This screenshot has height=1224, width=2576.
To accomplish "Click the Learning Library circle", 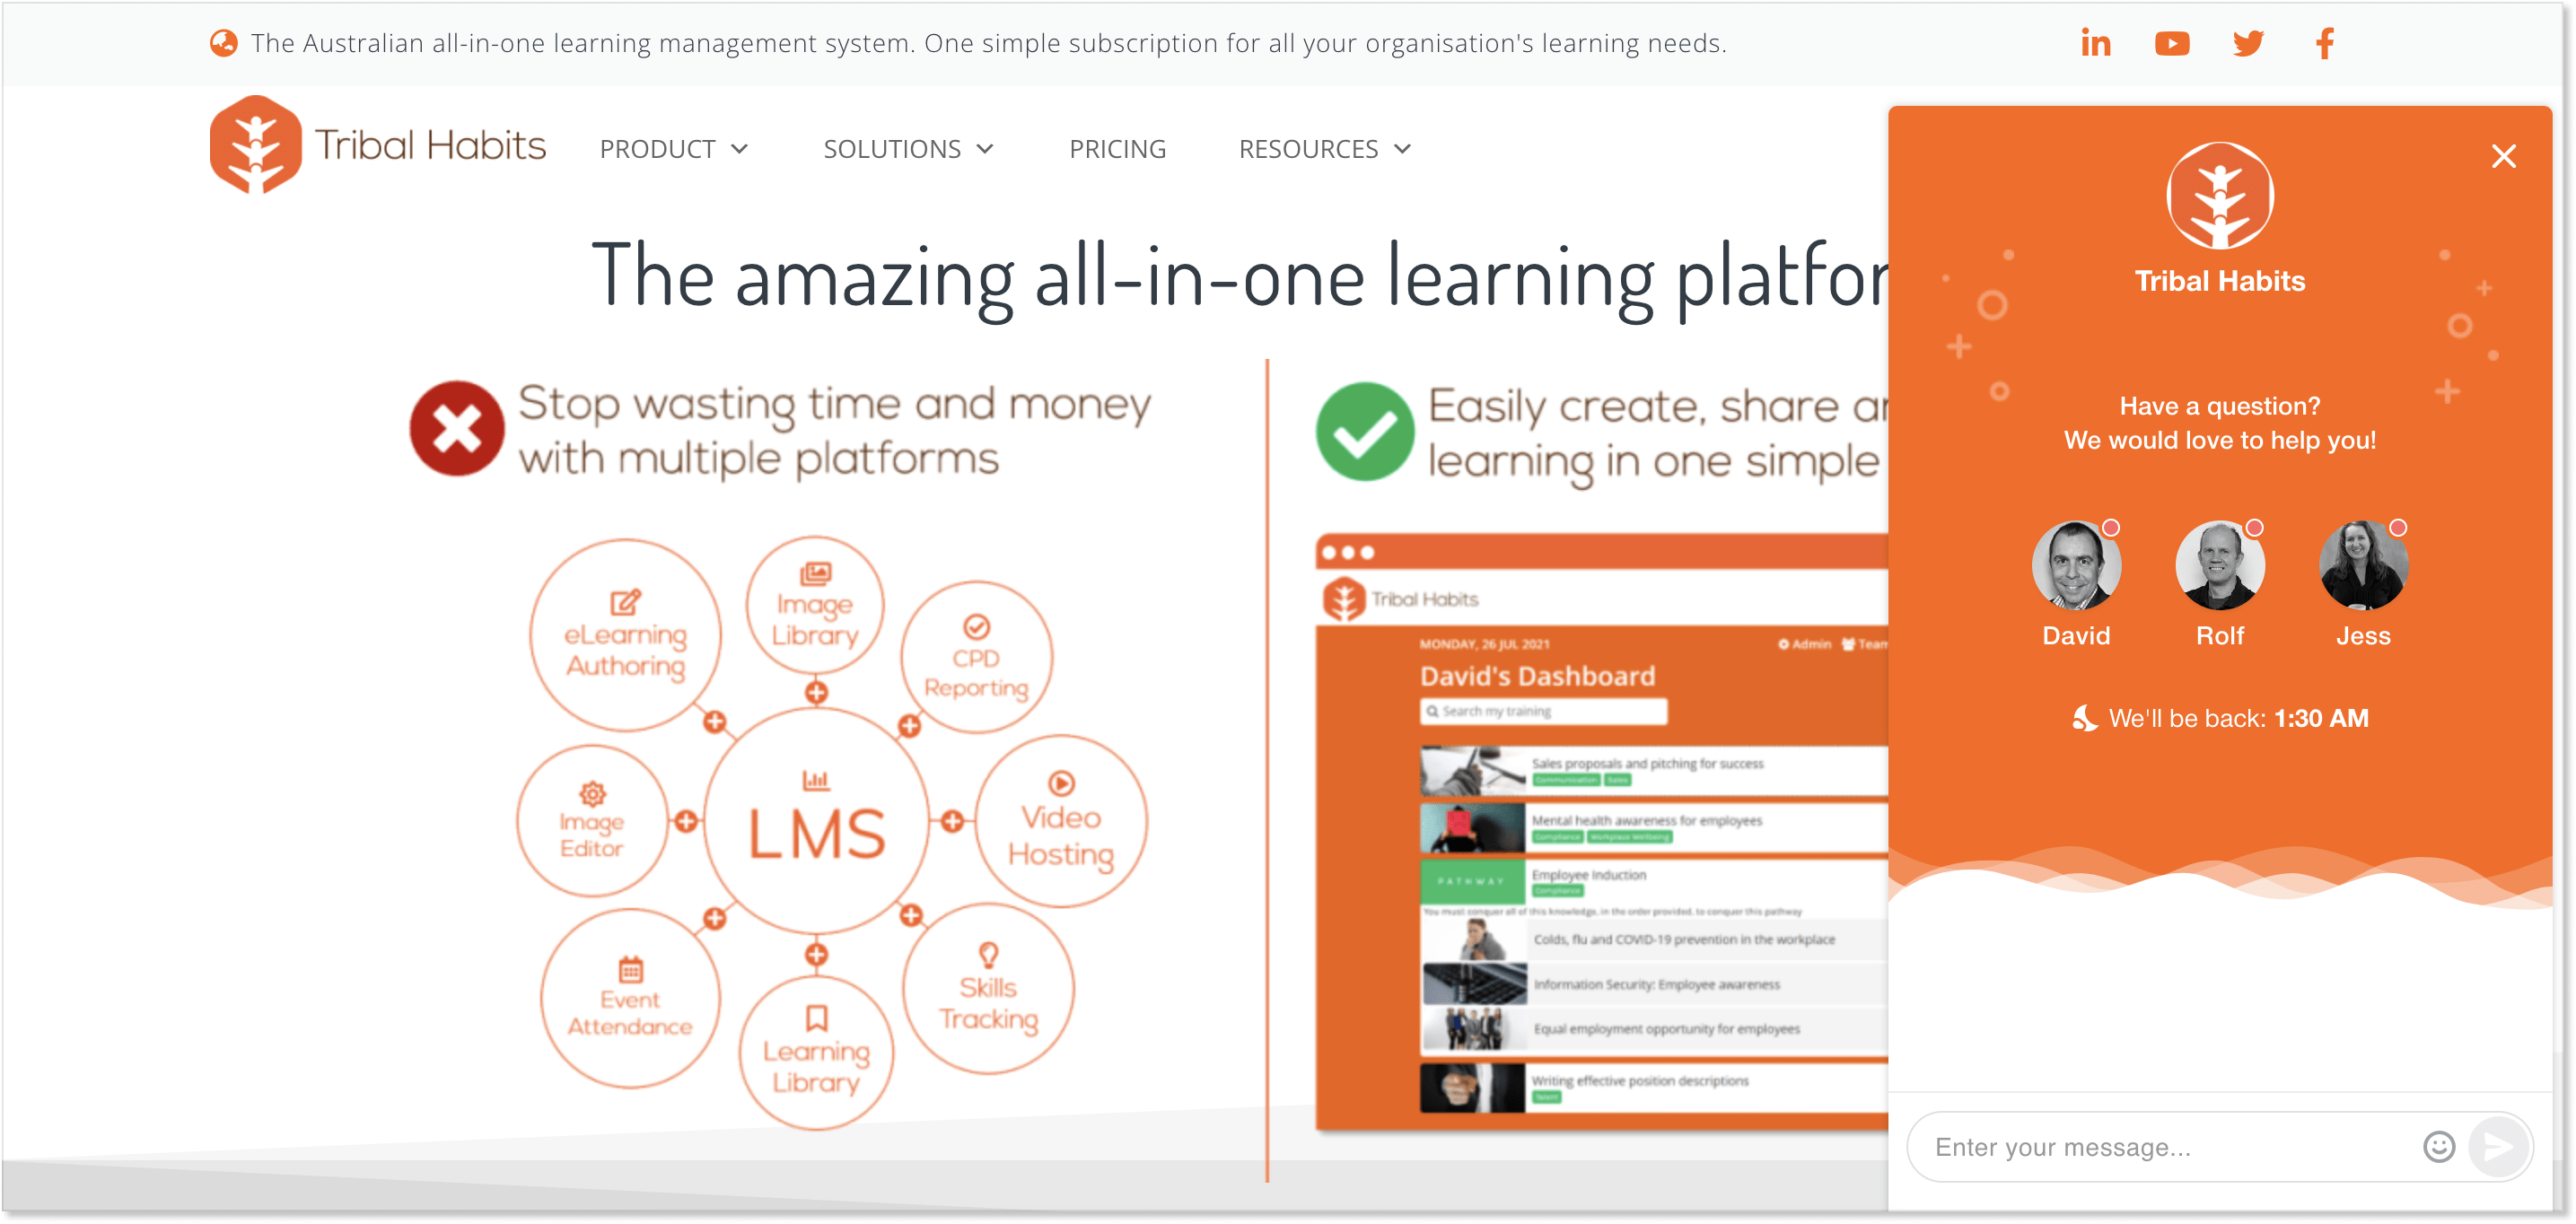I will pos(815,1053).
